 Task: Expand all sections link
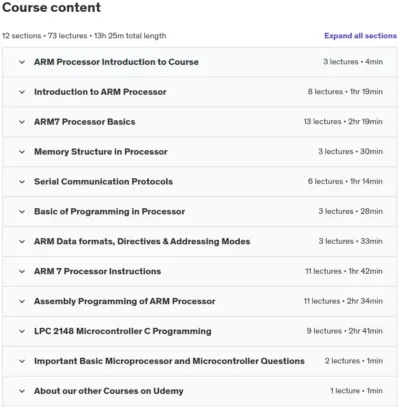(x=360, y=36)
